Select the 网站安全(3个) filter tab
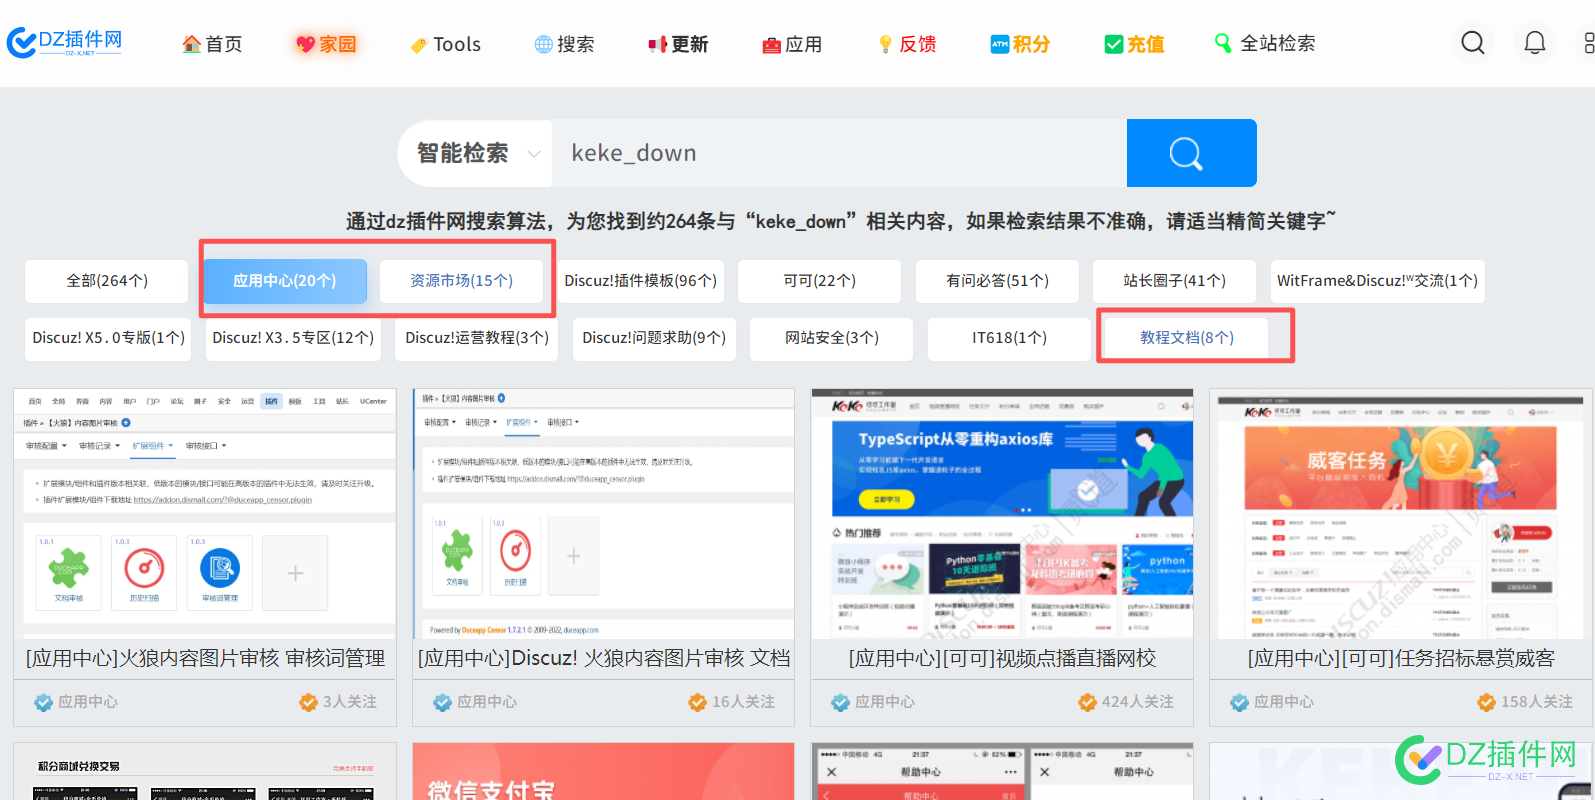Viewport: 1595px width, 800px height. pyautogui.click(x=832, y=339)
